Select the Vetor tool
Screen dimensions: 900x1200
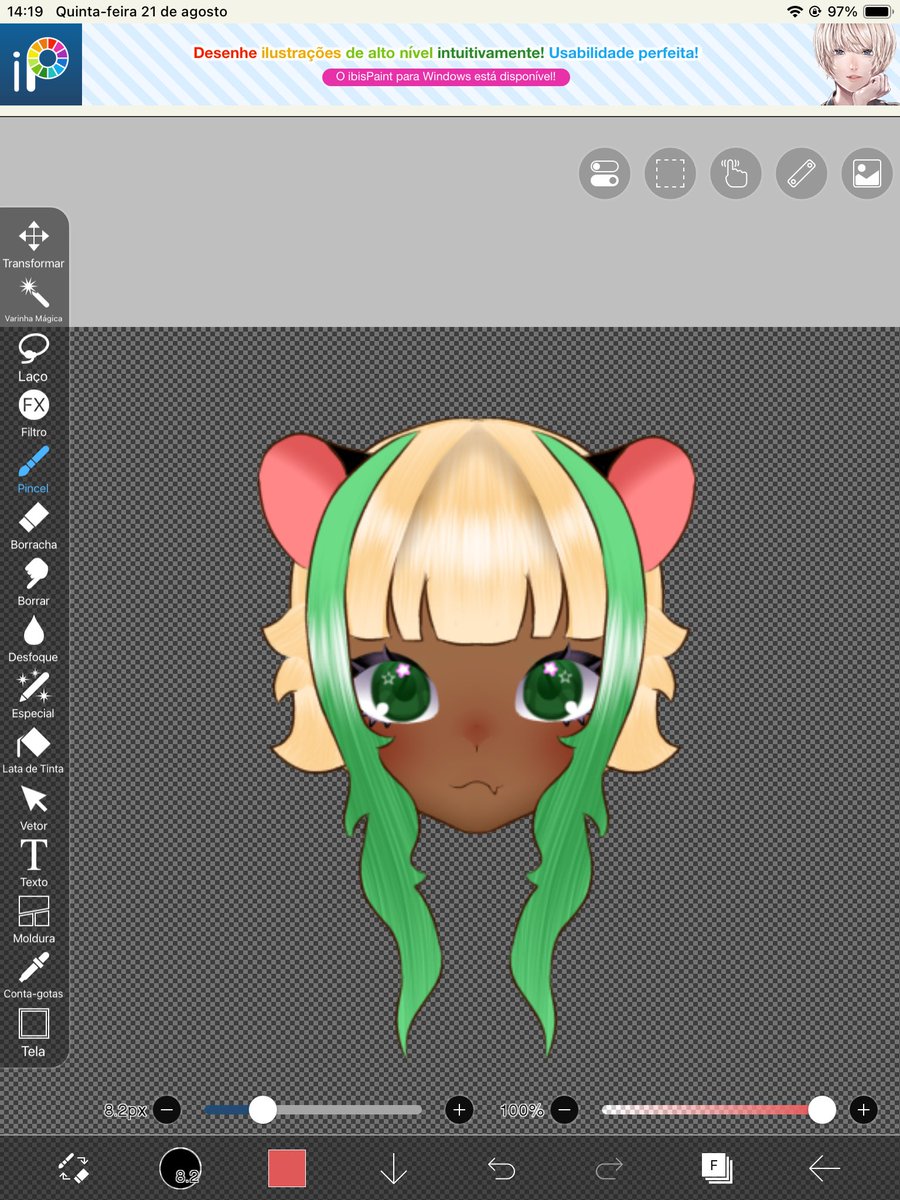click(33, 807)
